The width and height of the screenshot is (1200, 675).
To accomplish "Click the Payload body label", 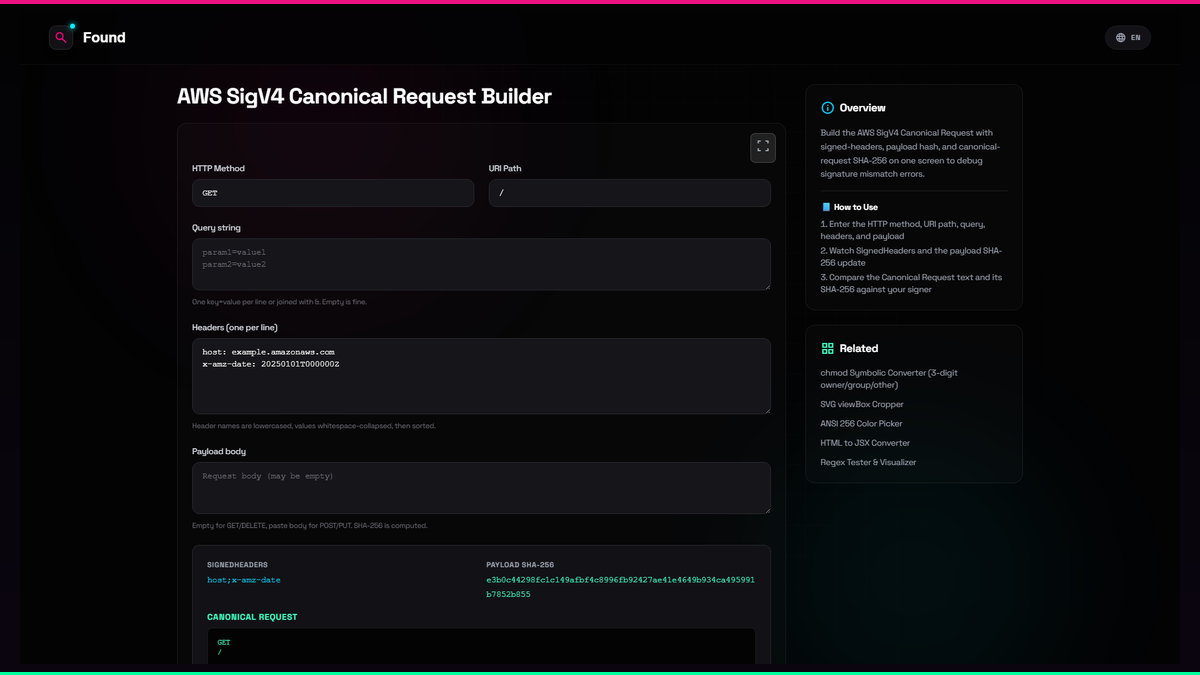I will [219, 452].
